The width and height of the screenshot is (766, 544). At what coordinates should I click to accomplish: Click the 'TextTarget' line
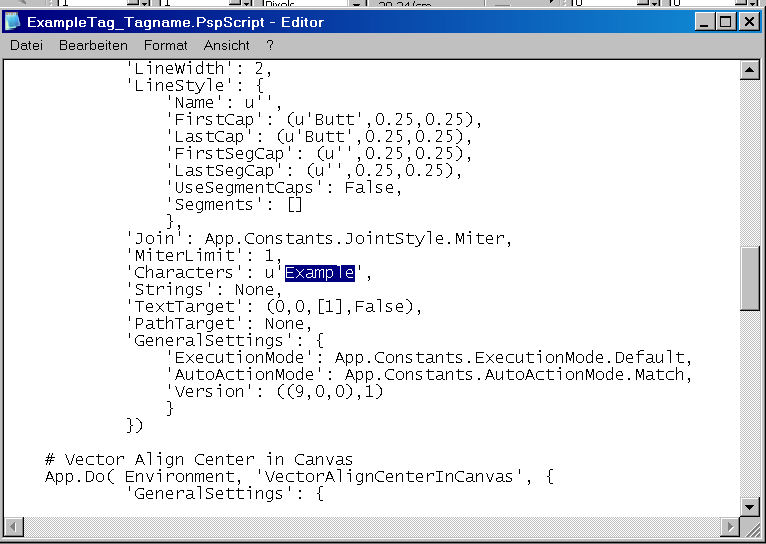click(274, 307)
